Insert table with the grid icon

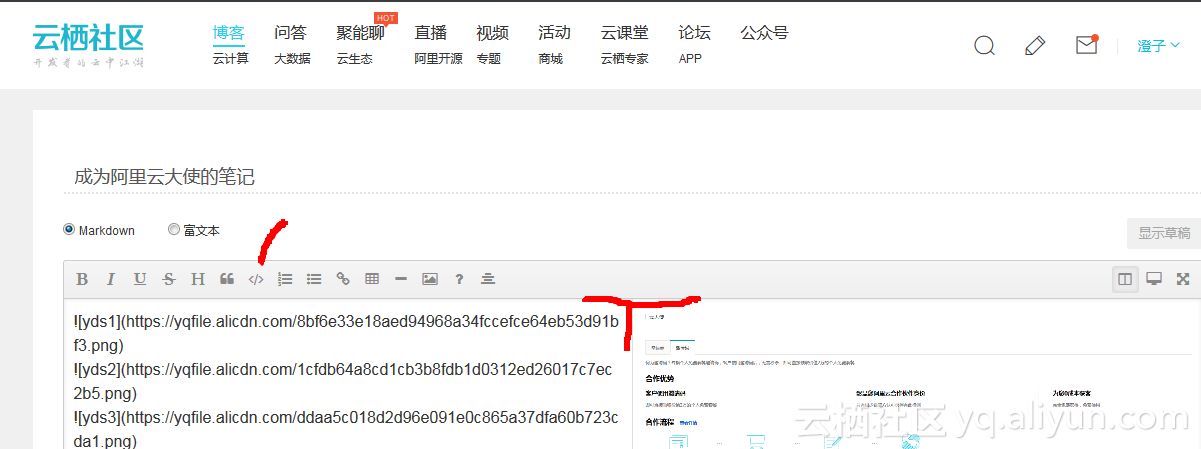click(372, 279)
